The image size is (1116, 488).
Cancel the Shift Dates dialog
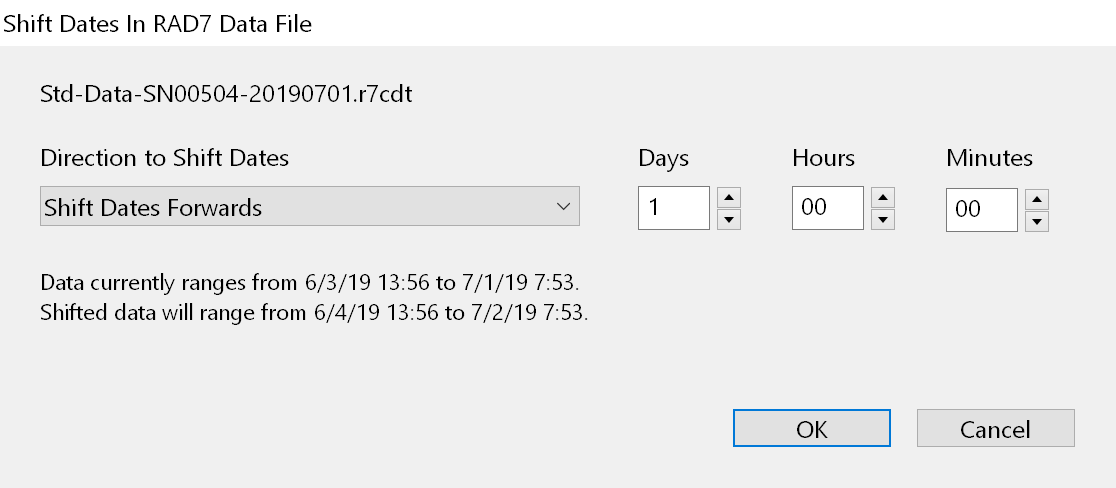click(995, 428)
